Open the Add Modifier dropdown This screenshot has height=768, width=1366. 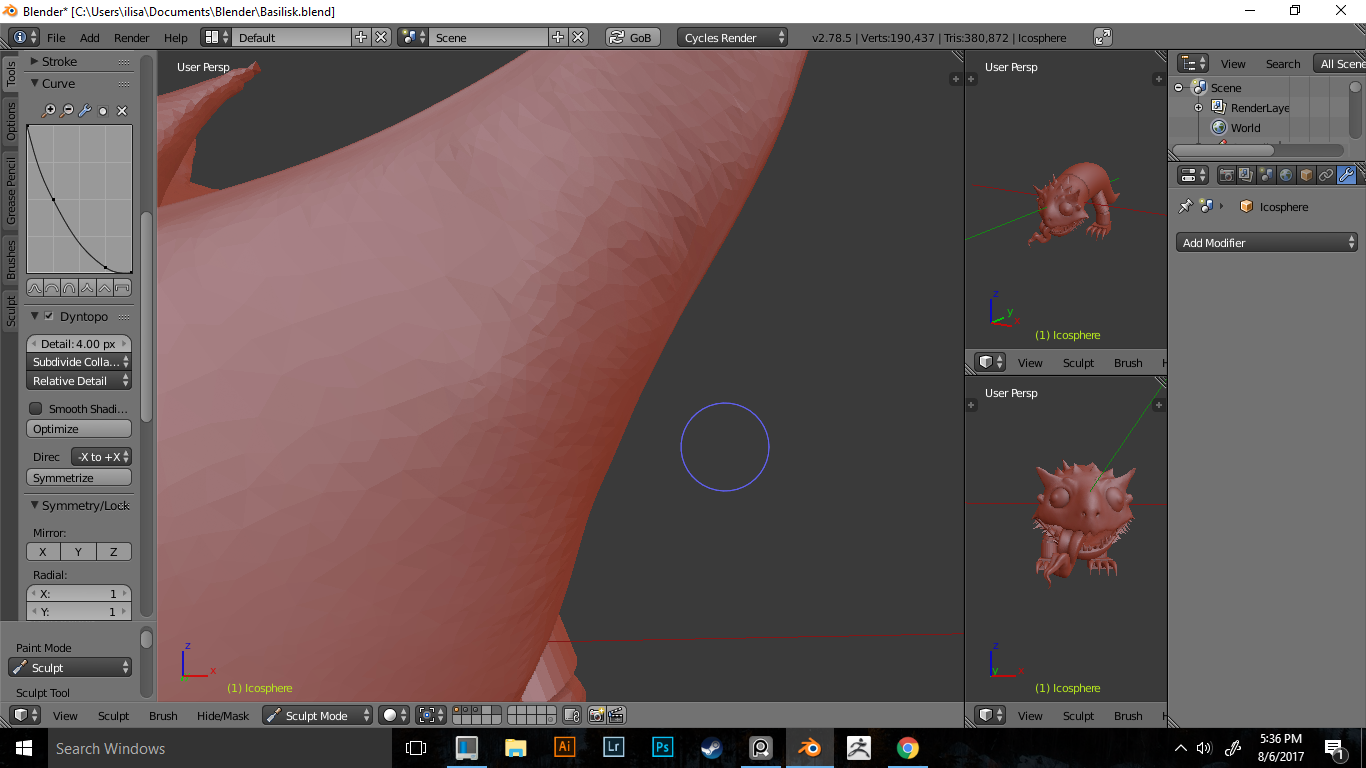tap(1267, 242)
